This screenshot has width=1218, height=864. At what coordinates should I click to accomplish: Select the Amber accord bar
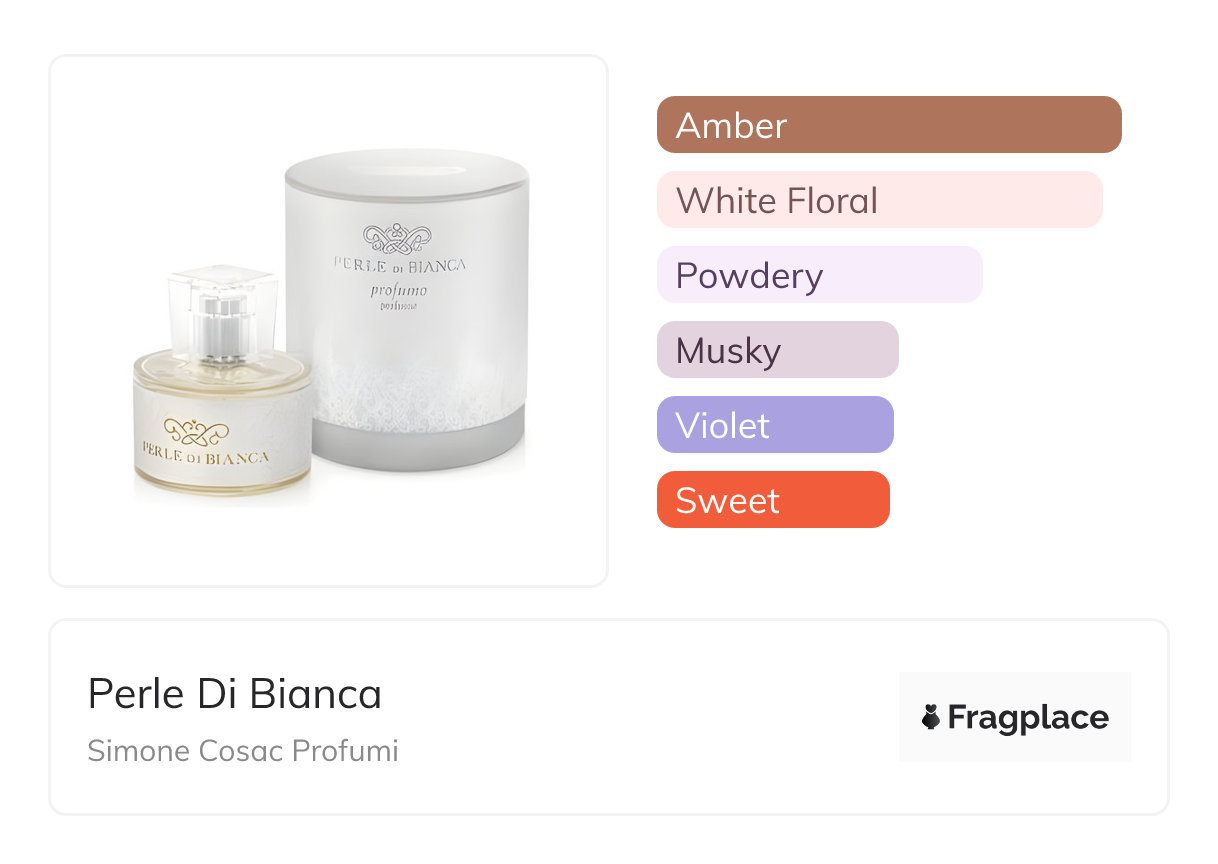pos(888,125)
